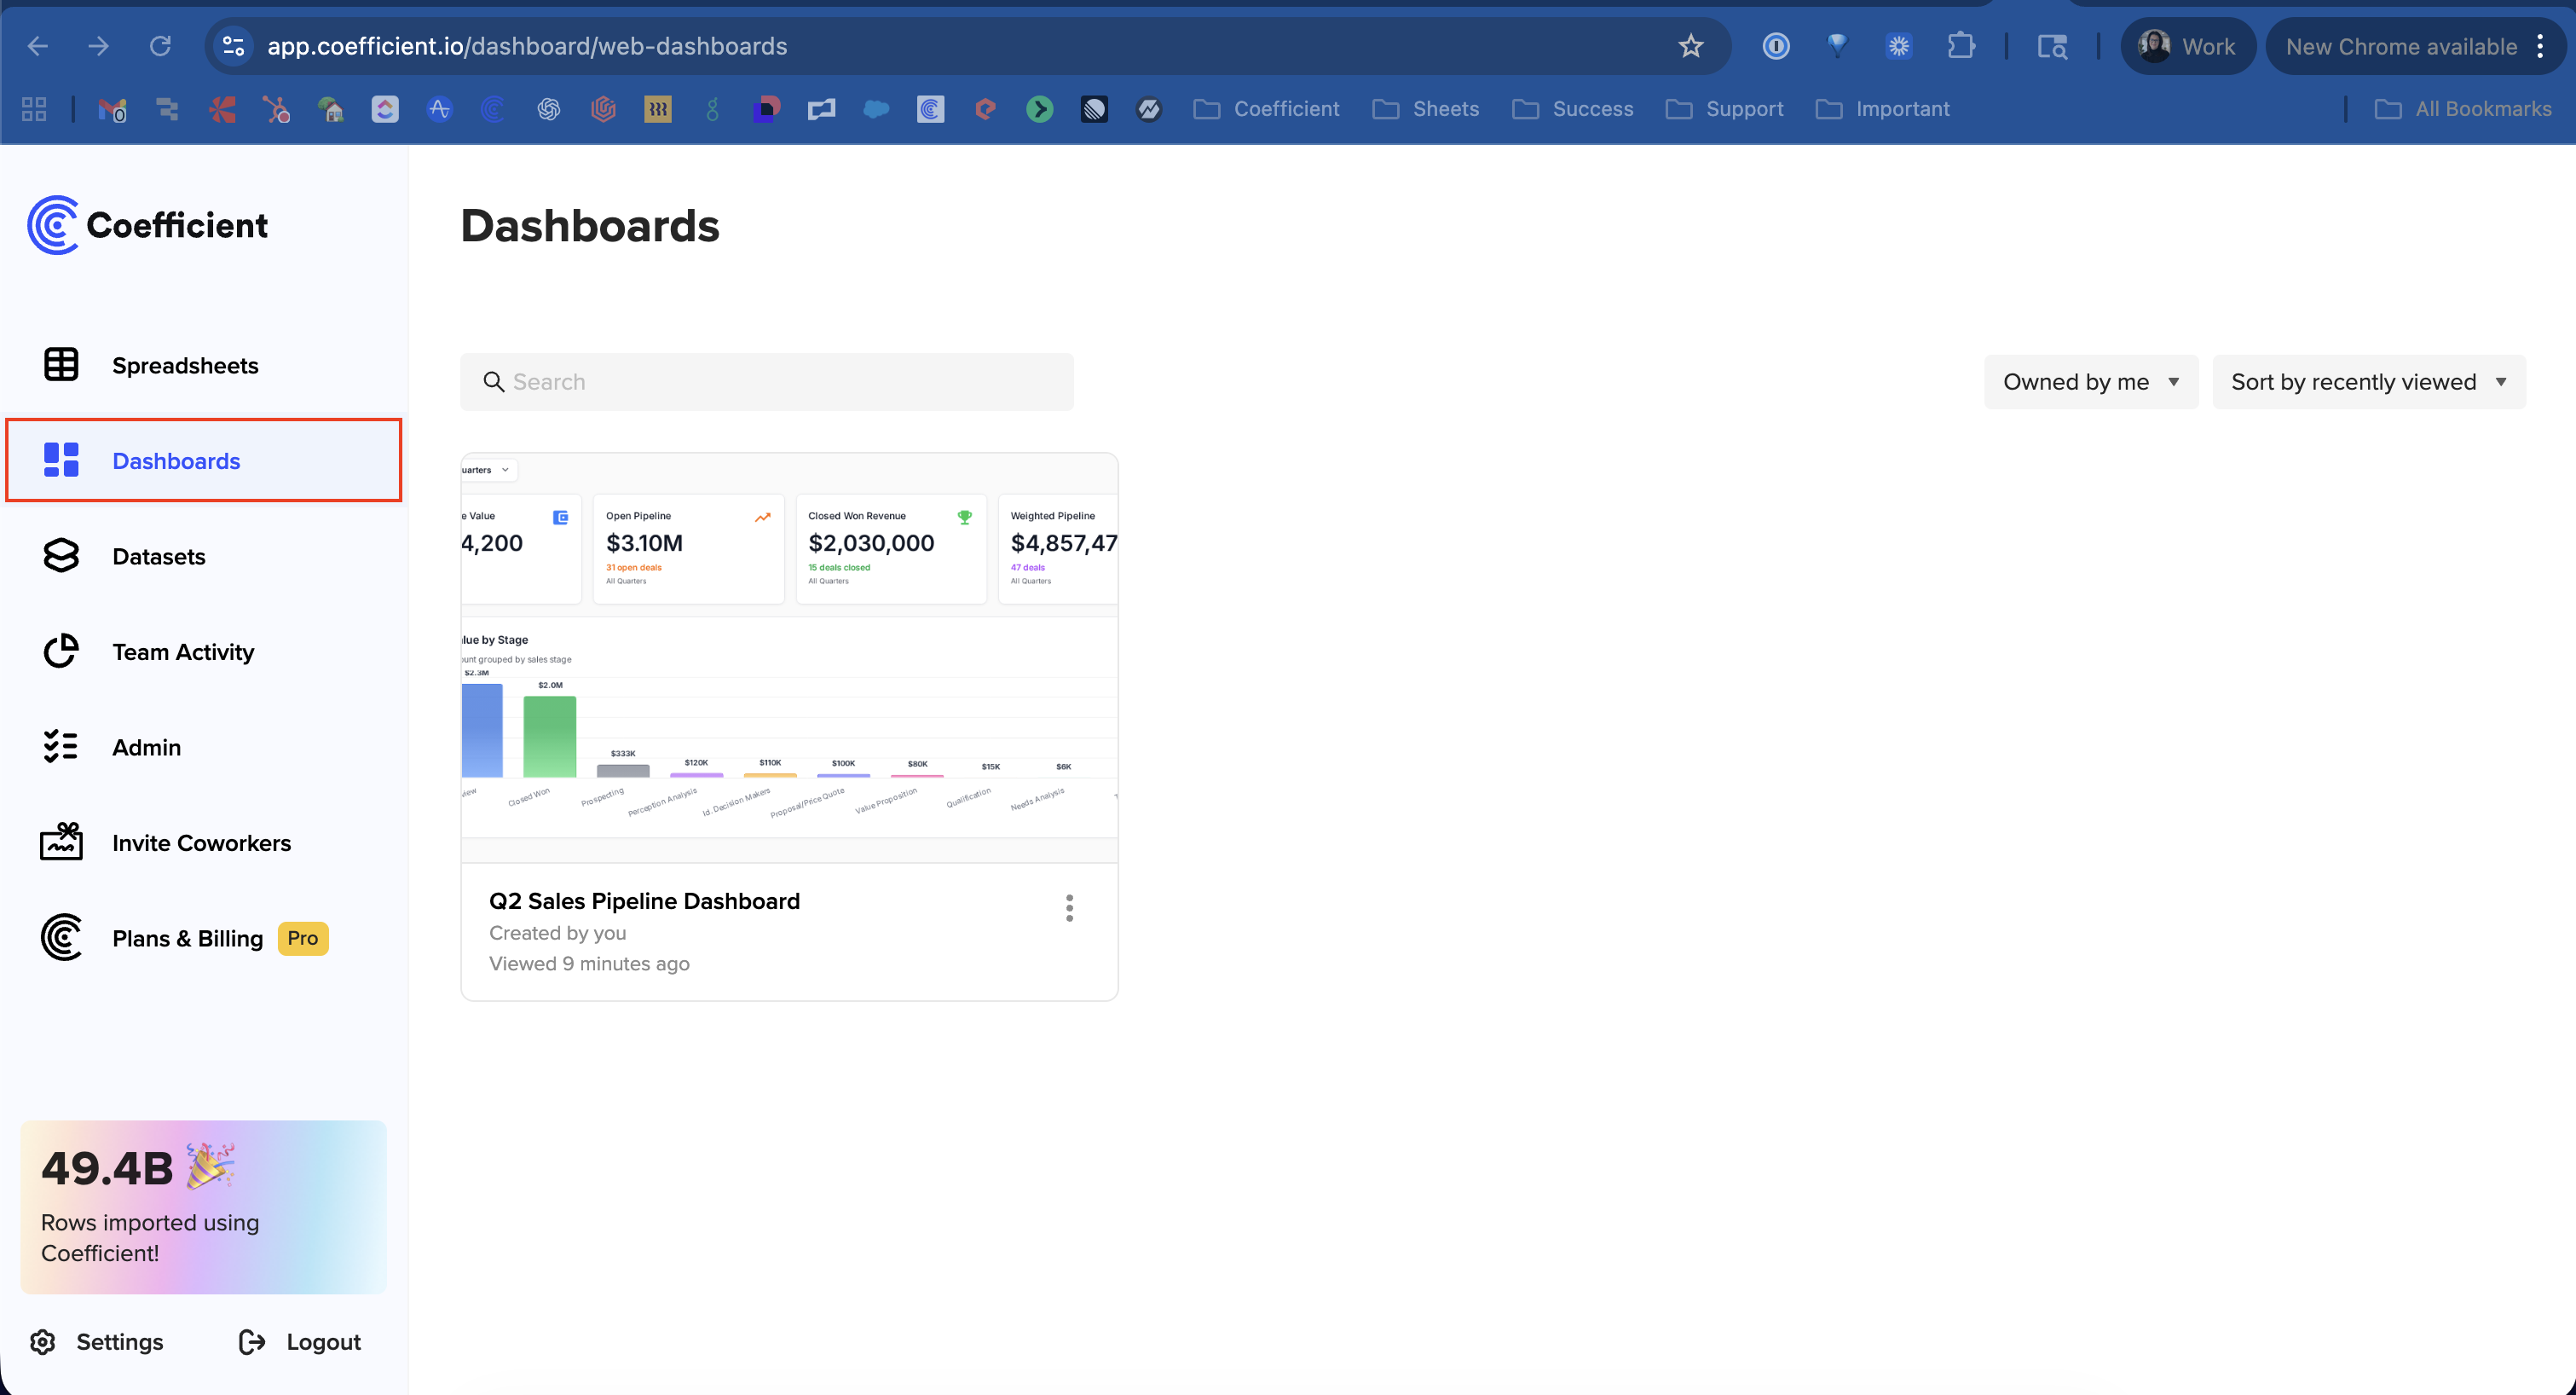The width and height of the screenshot is (2576, 1395).
Task: Open the Success bookmarks folder
Action: click(1572, 109)
